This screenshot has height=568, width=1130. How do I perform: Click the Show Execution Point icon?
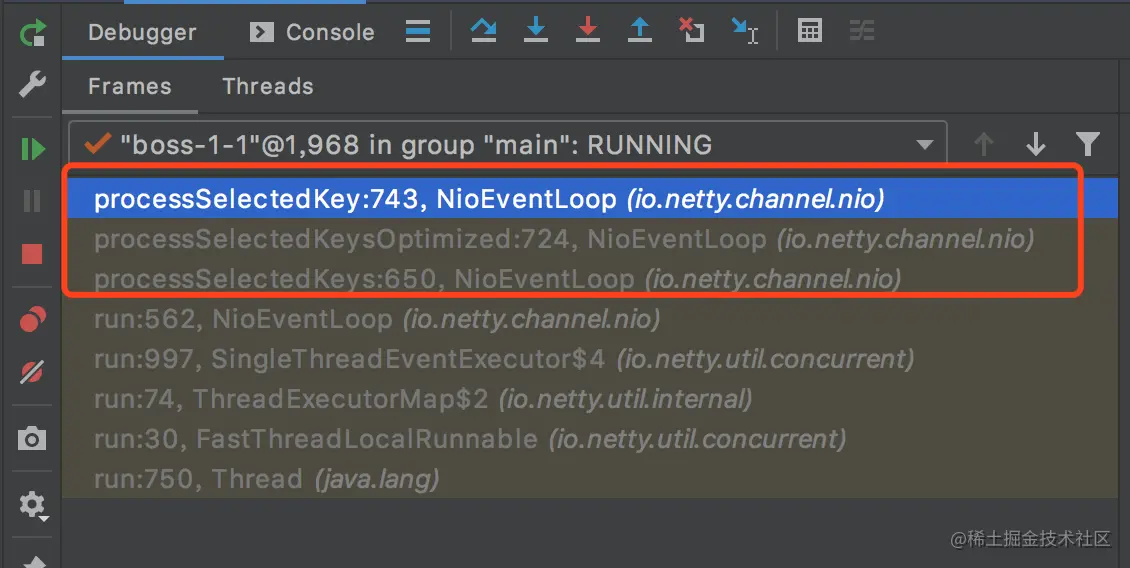point(418,31)
